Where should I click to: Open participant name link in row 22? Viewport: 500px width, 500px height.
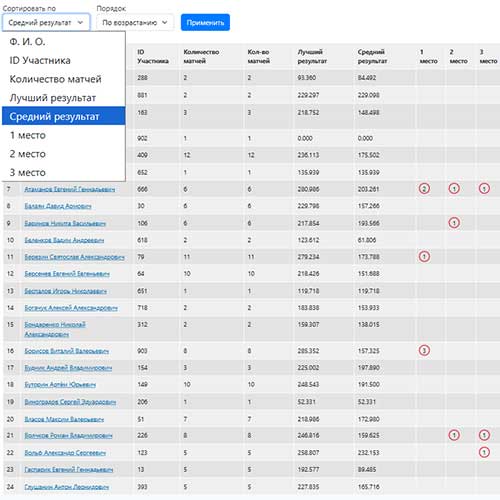[x=65, y=453]
